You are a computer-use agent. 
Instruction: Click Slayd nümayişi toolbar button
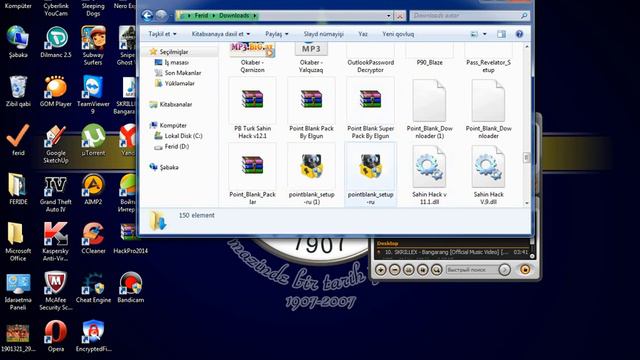click(323, 34)
